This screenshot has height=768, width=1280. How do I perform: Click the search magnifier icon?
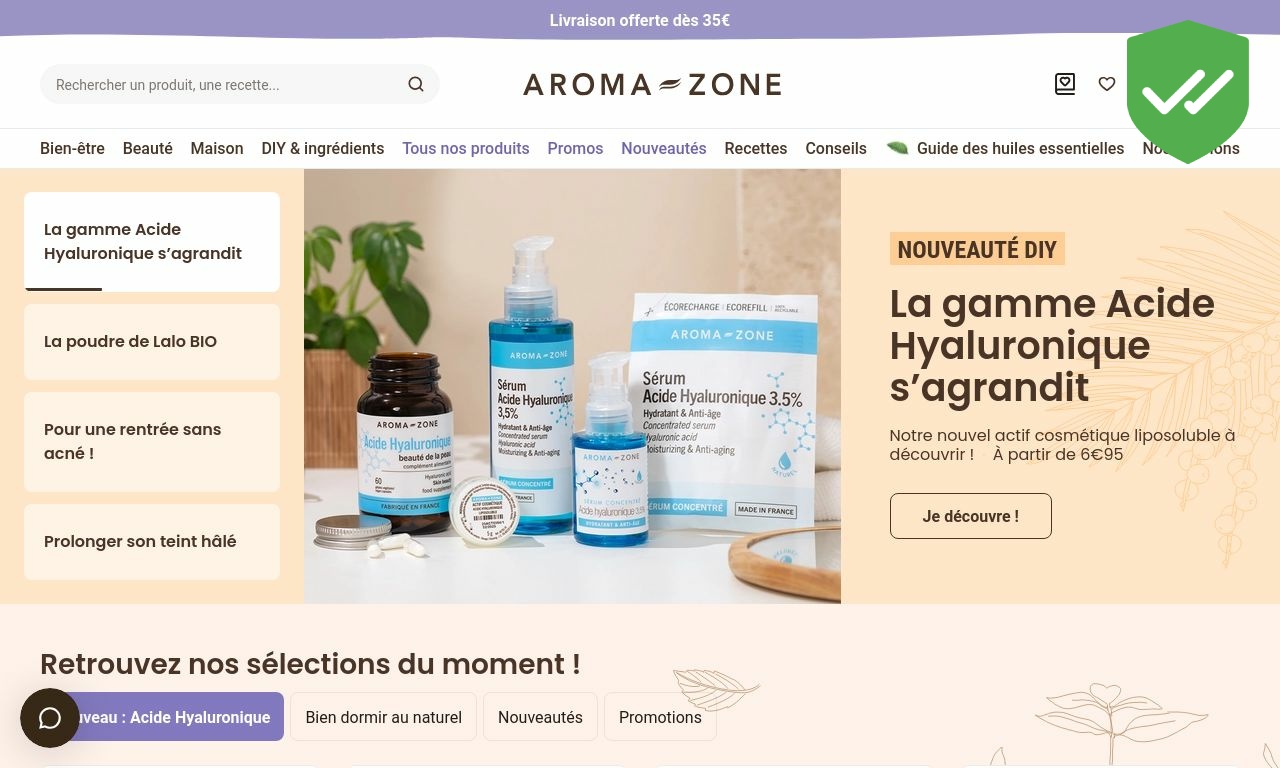[416, 85]
